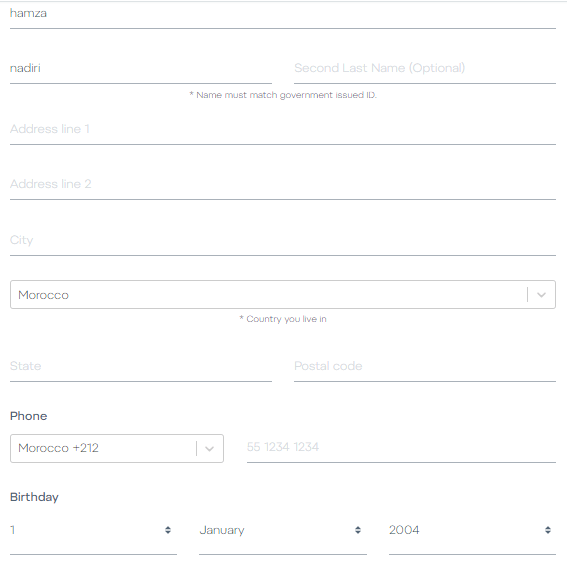This screenshot has width=567, height=581.
Task: Click the up-down arrows of the day selector
Action: pos(168,530)
